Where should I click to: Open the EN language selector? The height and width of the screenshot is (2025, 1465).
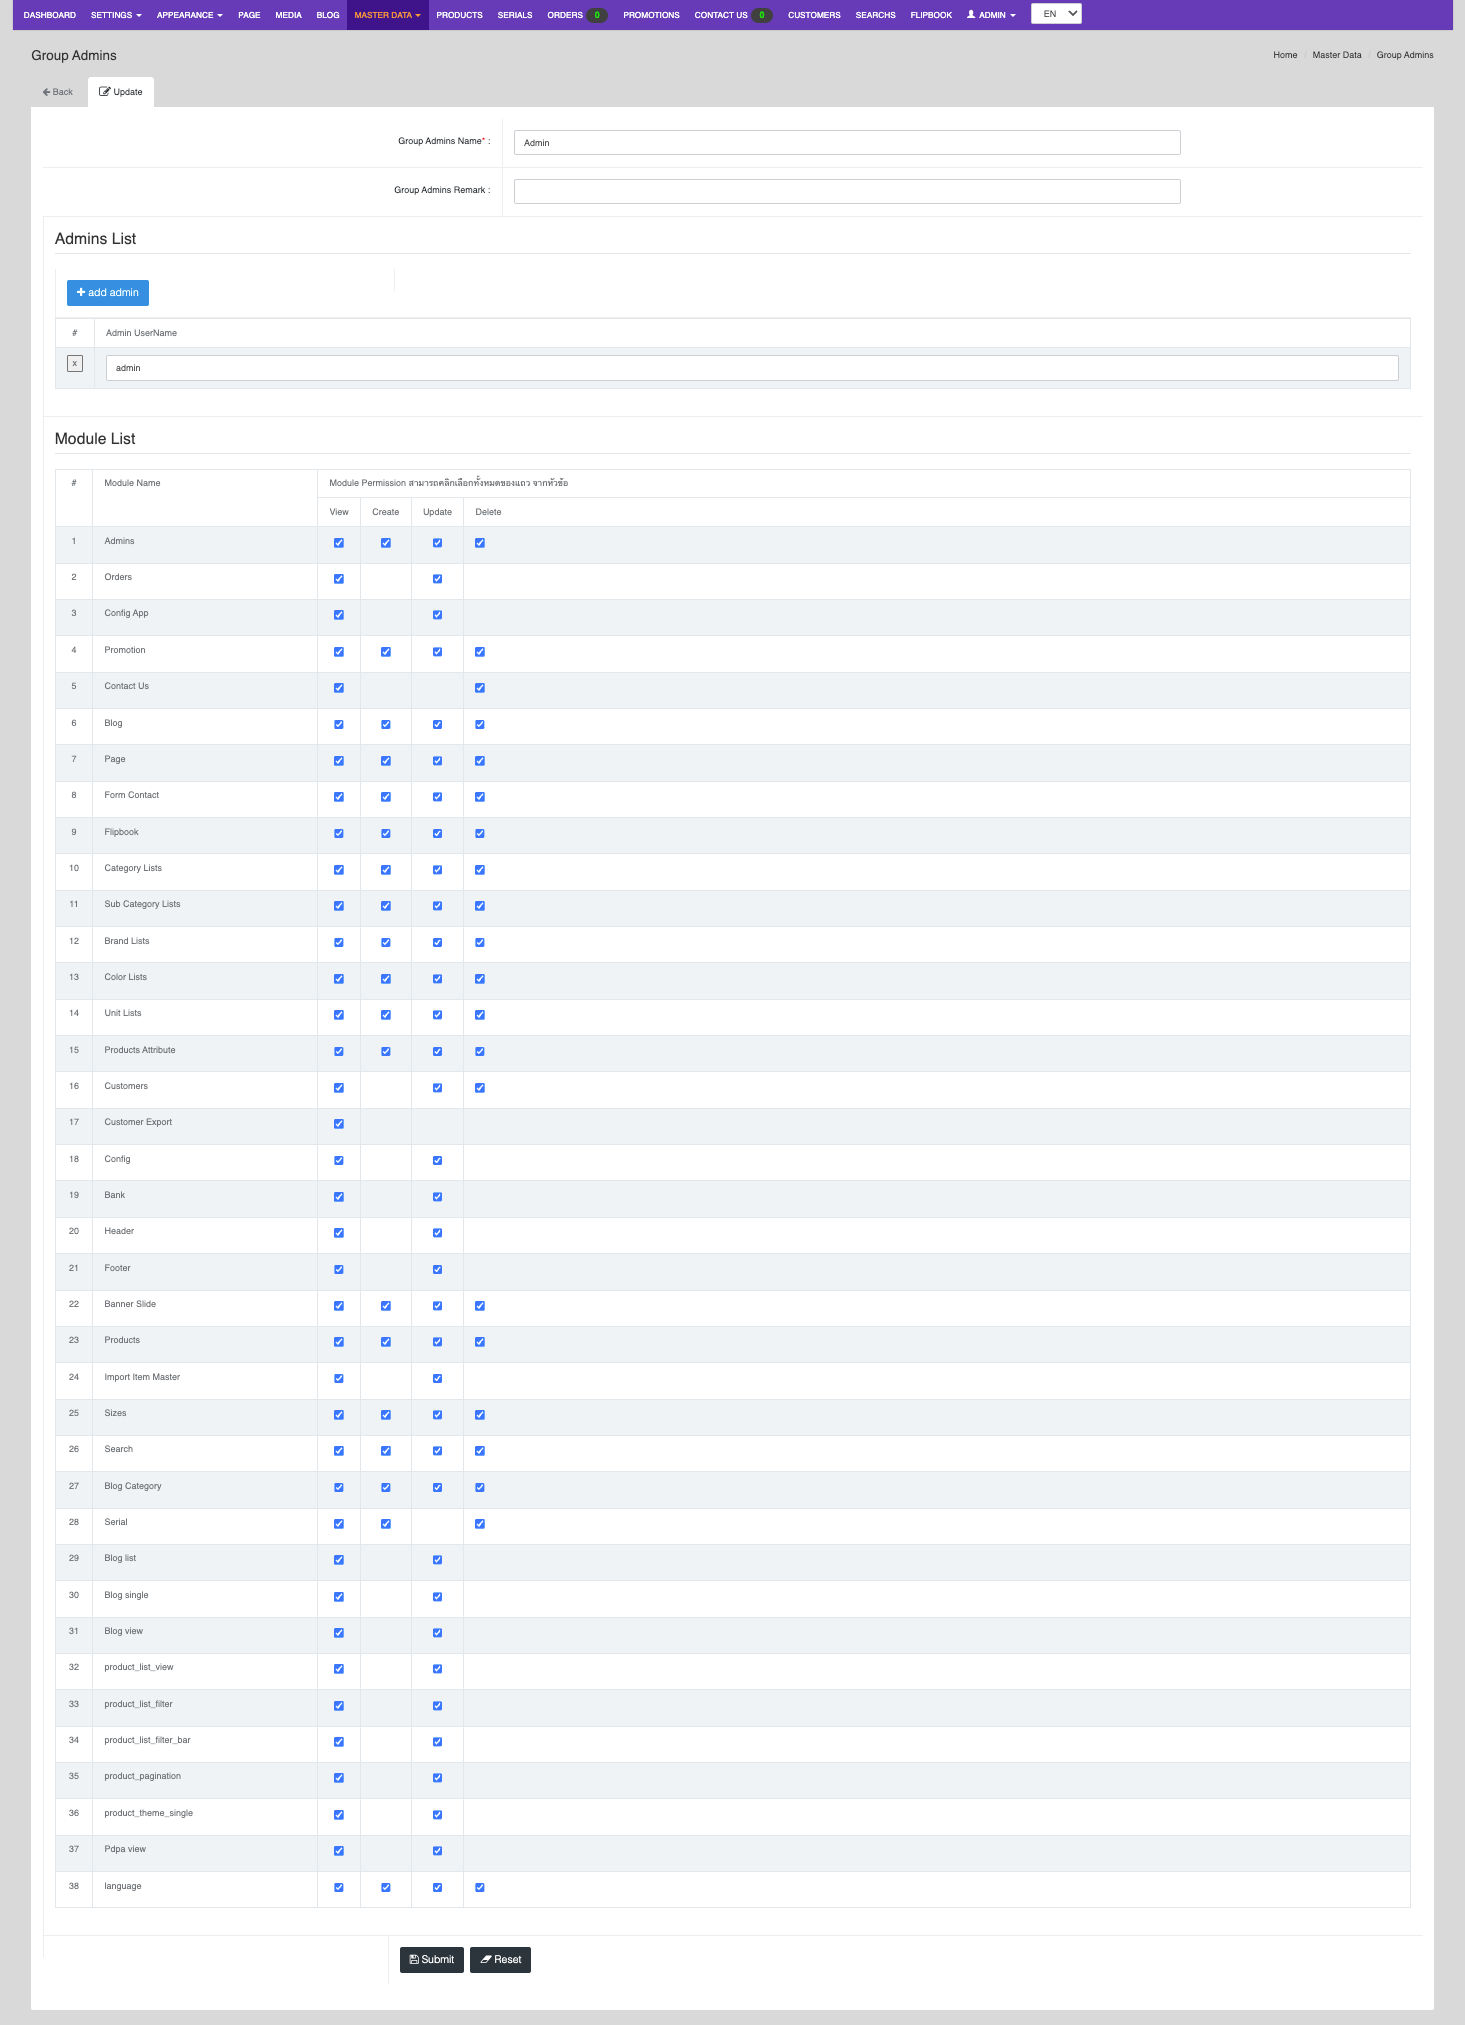(1056, 14)
